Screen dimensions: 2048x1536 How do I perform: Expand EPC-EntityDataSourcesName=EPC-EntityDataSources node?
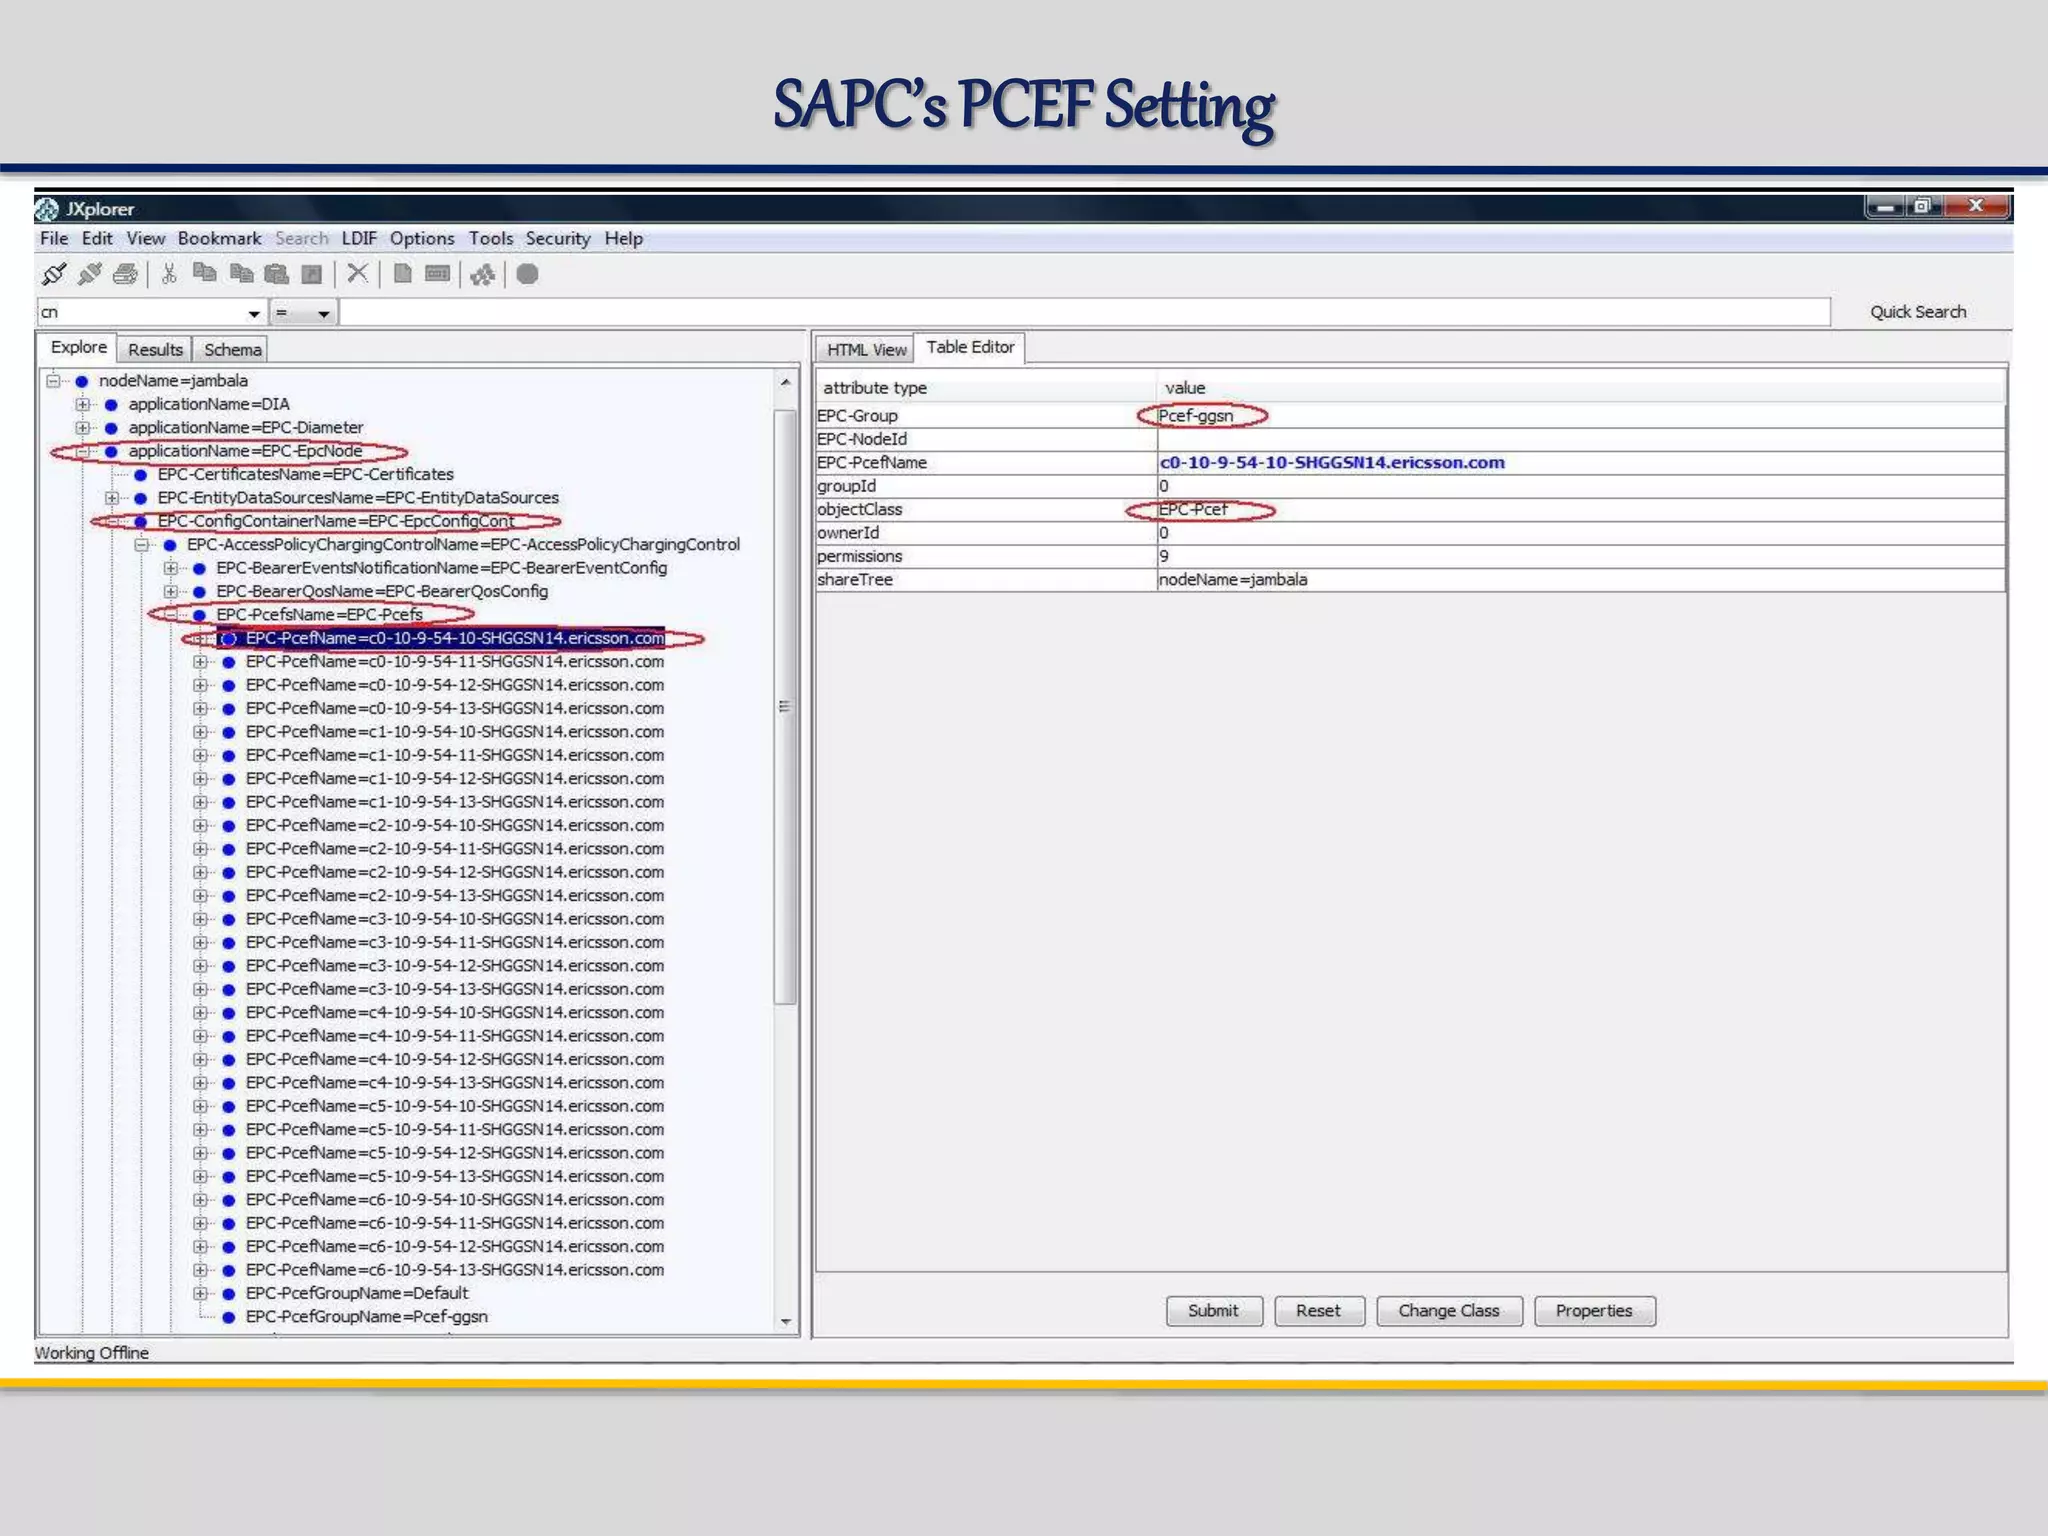pyautogui.click(x=112, y=498)
